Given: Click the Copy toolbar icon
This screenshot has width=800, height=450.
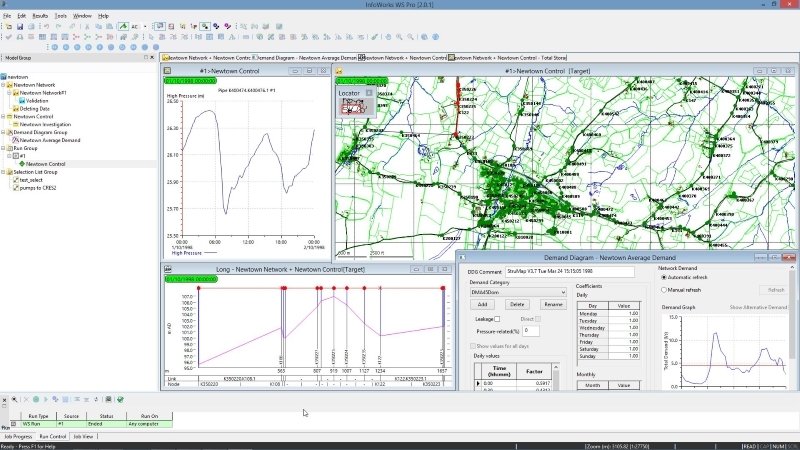Looking at the screenshot, I should click(98, 27).
